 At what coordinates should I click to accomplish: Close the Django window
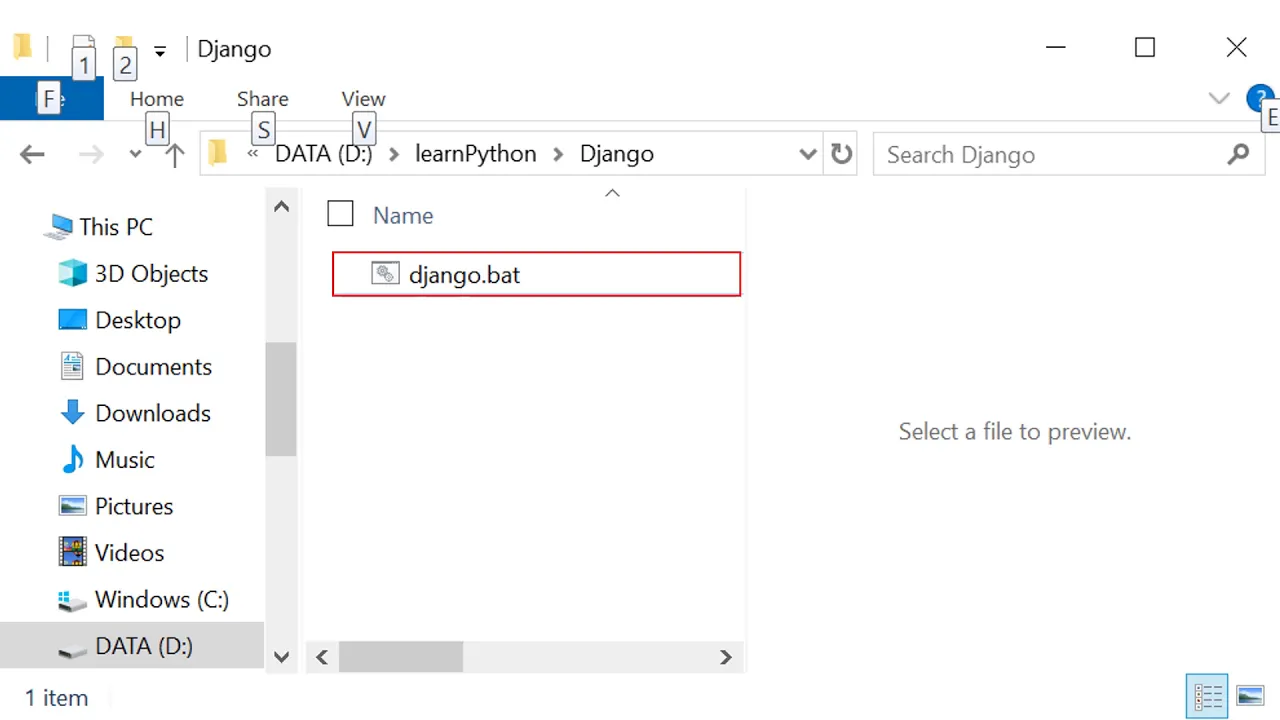click(1236, 47)
